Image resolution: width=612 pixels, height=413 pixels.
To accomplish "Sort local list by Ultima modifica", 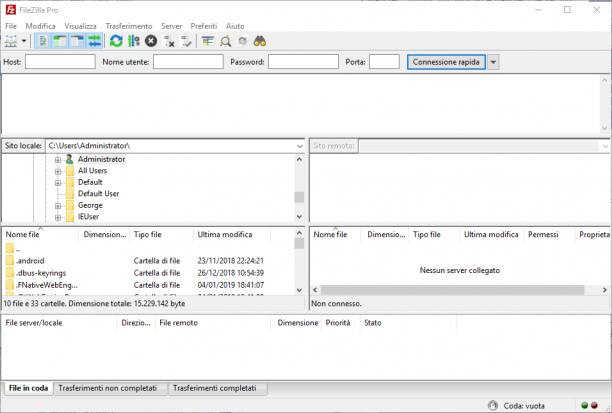I will coord(232,234).
